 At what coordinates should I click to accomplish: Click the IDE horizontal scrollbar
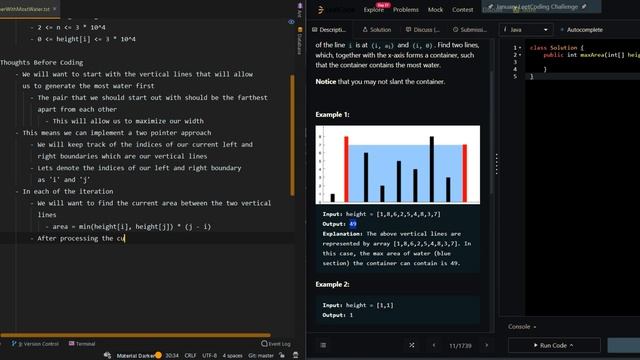(135, 335)
